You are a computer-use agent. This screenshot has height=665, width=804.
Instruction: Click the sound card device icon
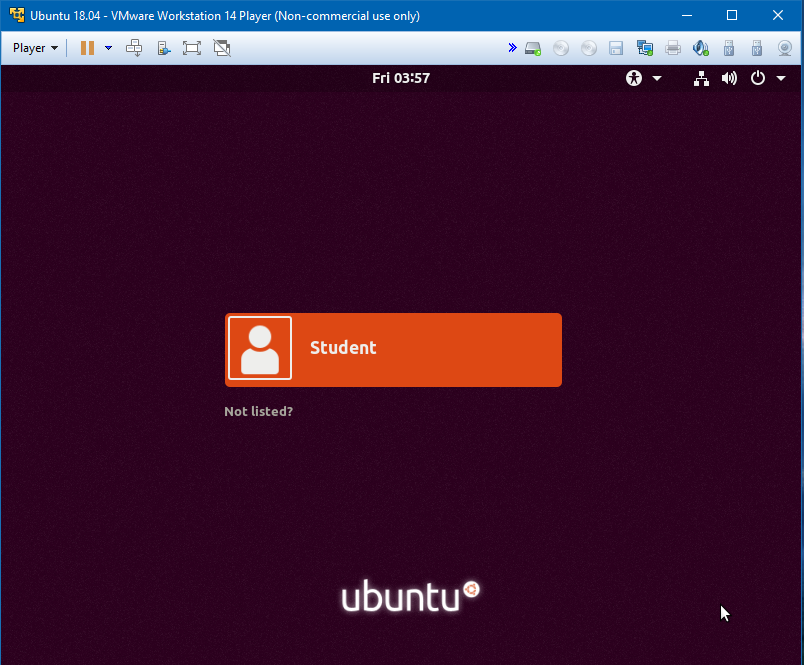701,48
